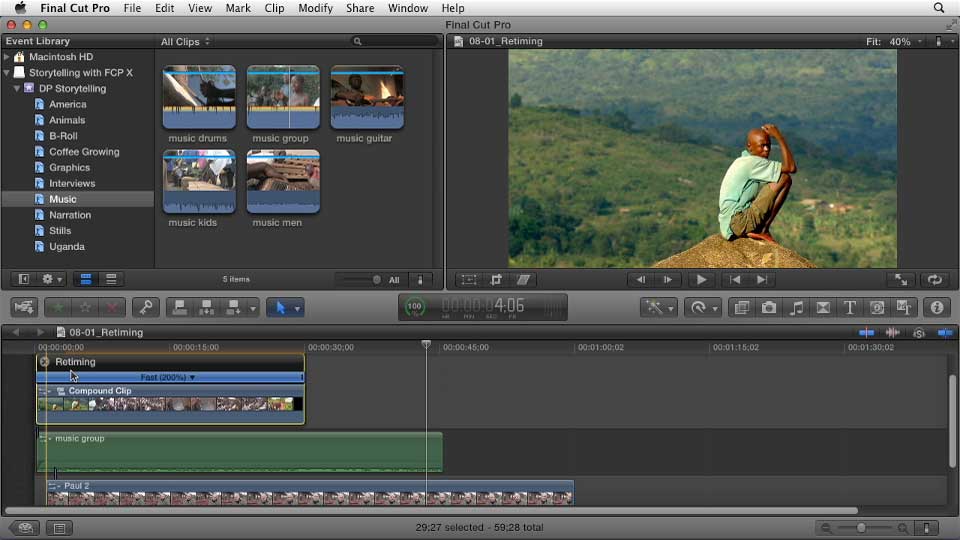Collapse the DP Storytelling event folder

[x=17, y=89]
